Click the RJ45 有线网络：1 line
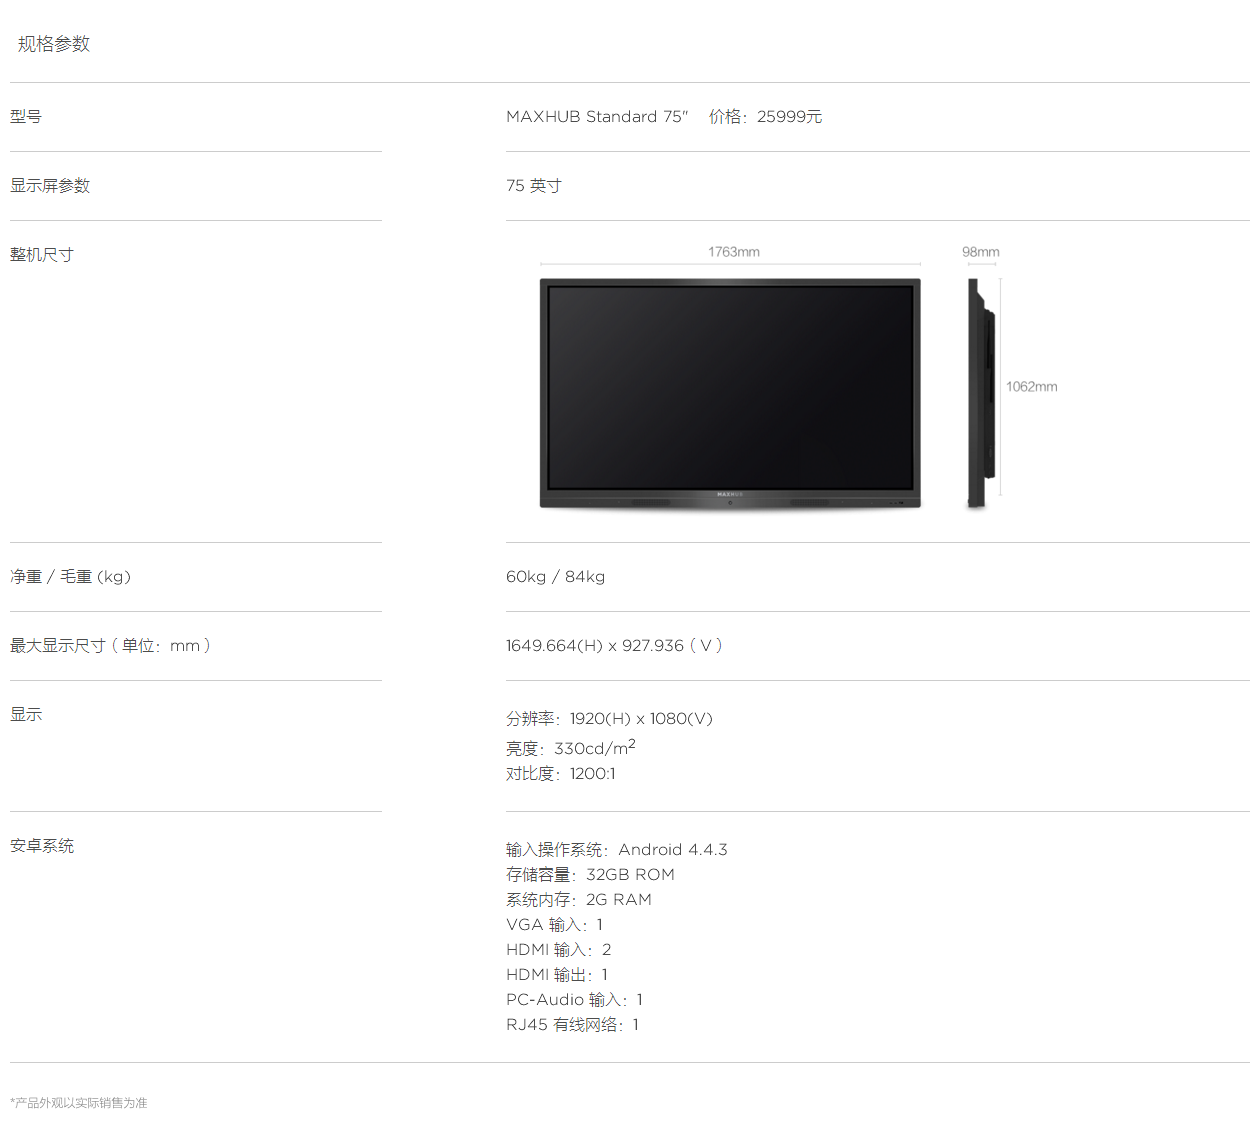This screenshot has width=1255, height=1141. coord(572,1025)
